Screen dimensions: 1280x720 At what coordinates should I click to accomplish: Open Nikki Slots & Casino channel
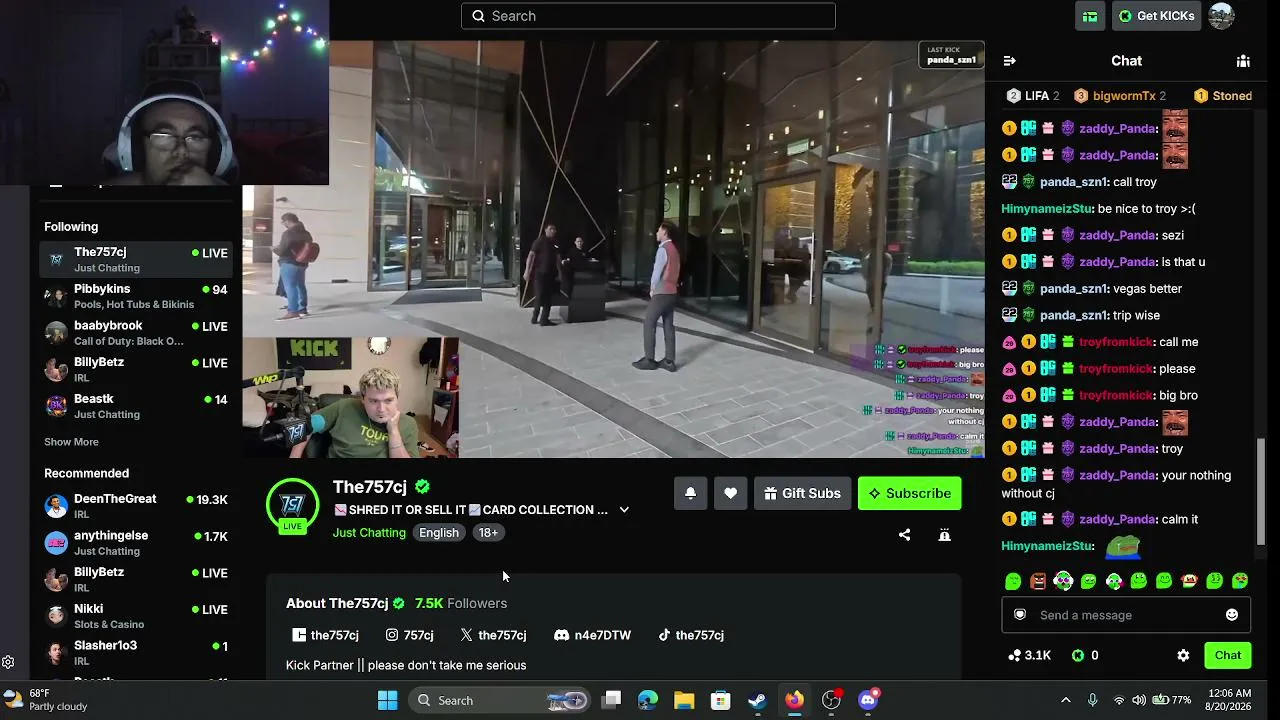[136, 616]
